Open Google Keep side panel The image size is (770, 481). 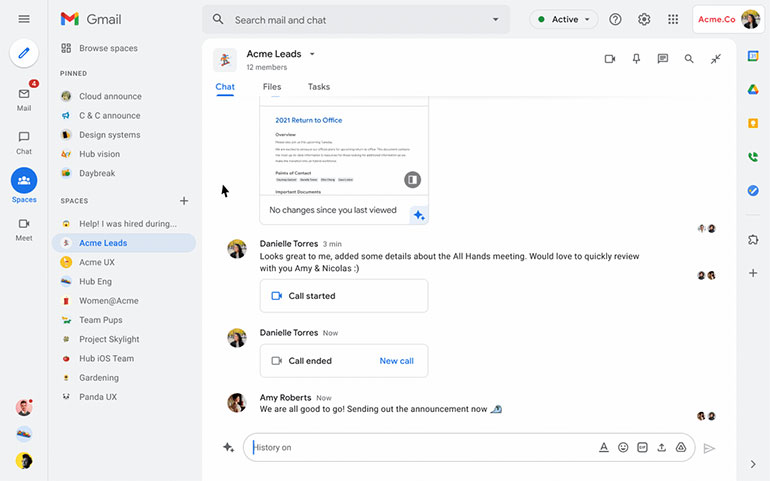[753, 123]
